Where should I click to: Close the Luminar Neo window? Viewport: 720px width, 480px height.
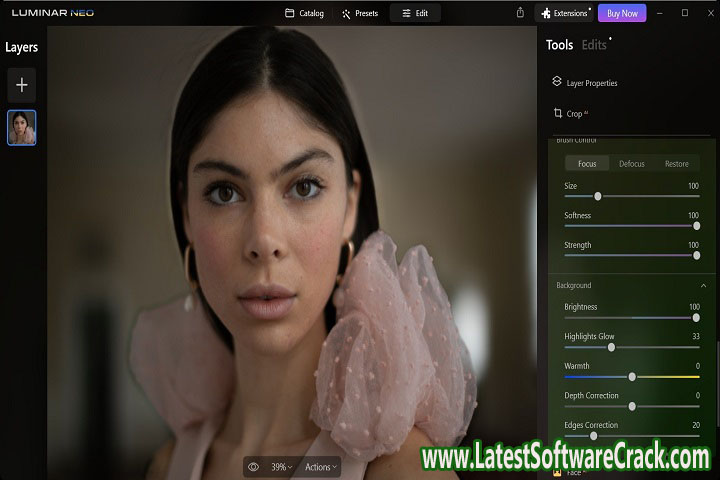pyautogui.click(x=710, y=13)
